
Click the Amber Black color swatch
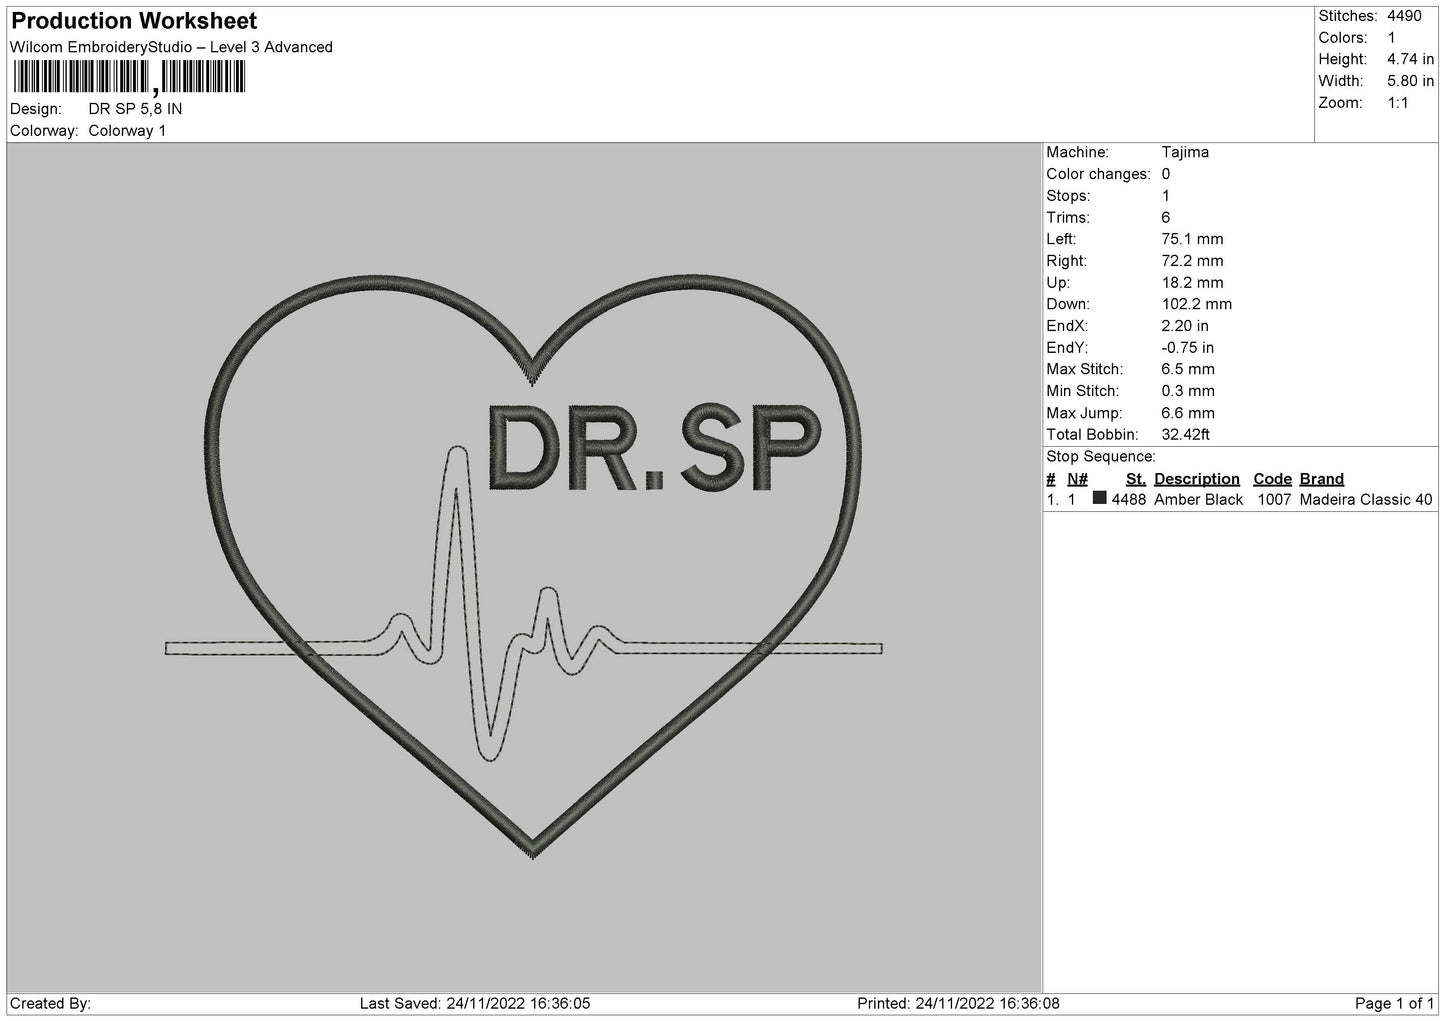[x=1100, y=498]
